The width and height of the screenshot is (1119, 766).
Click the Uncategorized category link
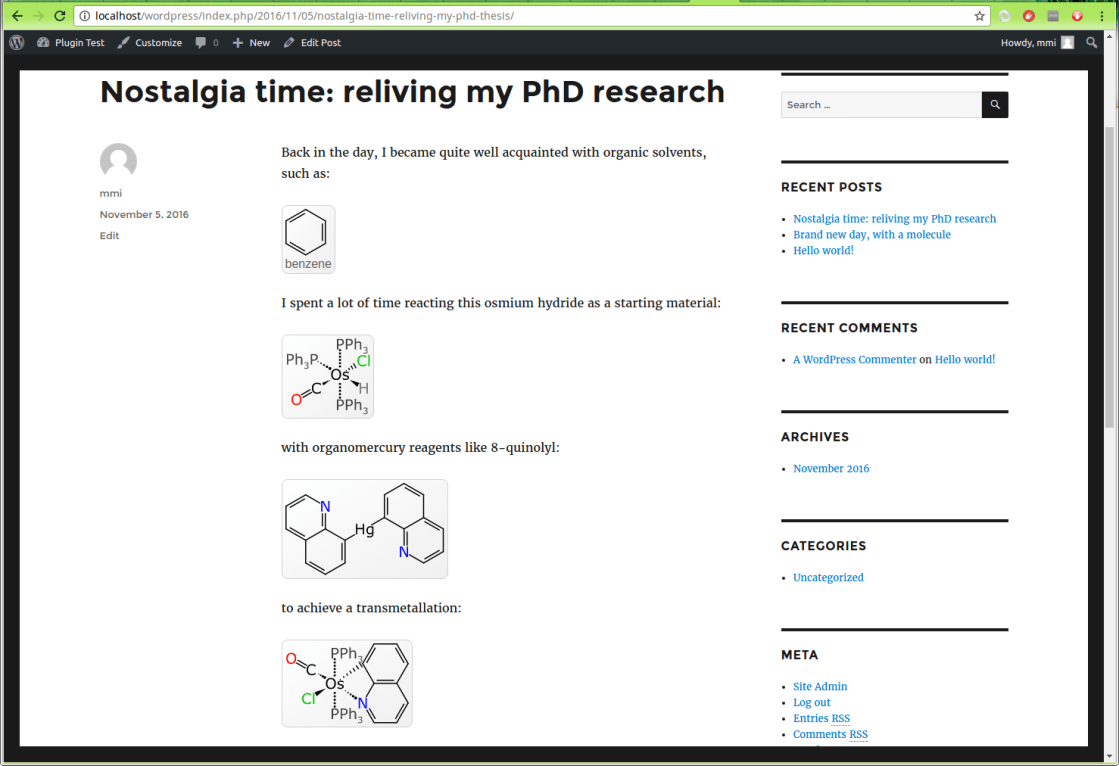tap(828, 578)
